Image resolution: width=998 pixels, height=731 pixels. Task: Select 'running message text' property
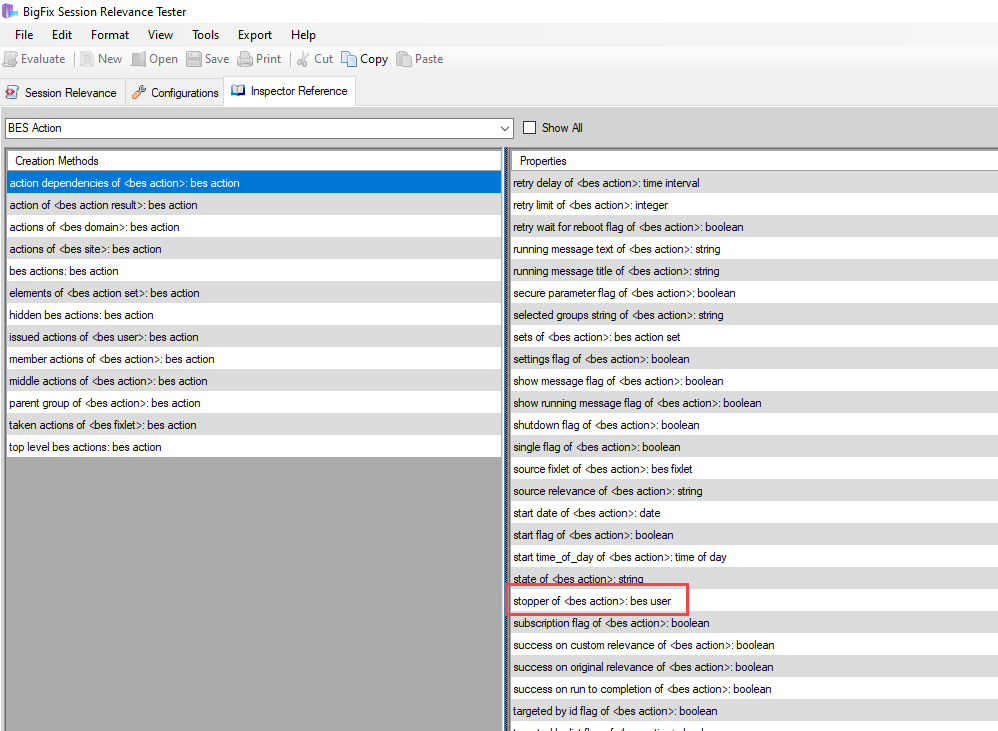pos(755,249)
